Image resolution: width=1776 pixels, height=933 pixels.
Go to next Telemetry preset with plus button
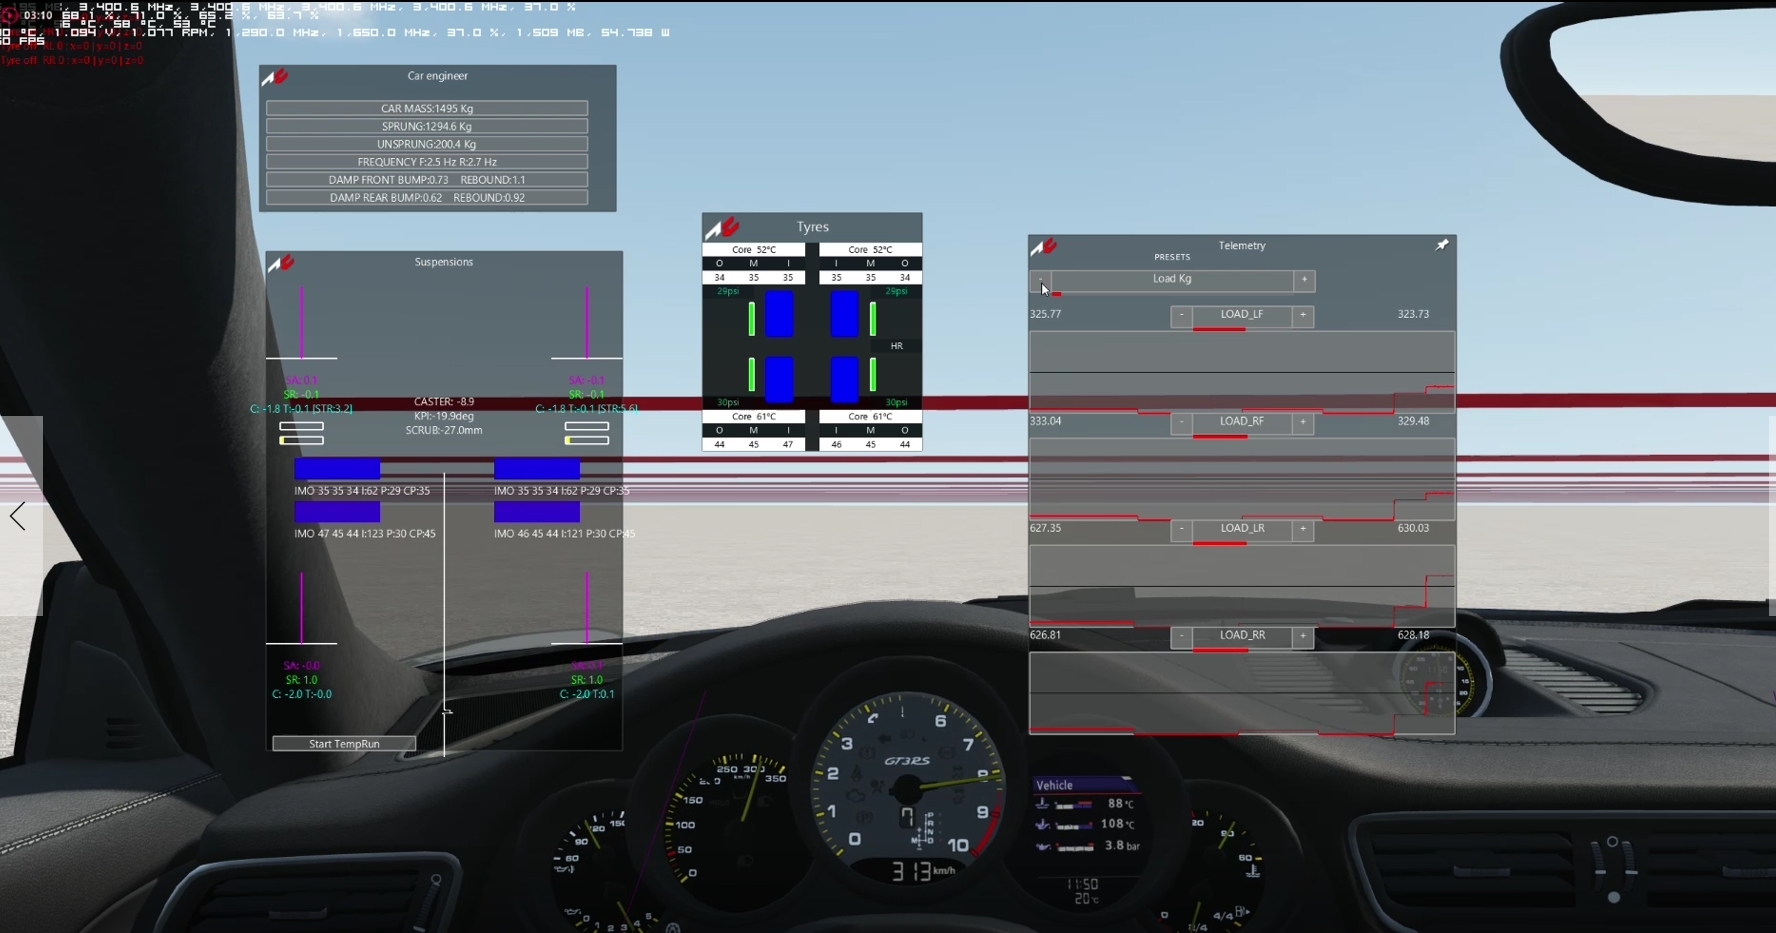[x=1304, y=280]
